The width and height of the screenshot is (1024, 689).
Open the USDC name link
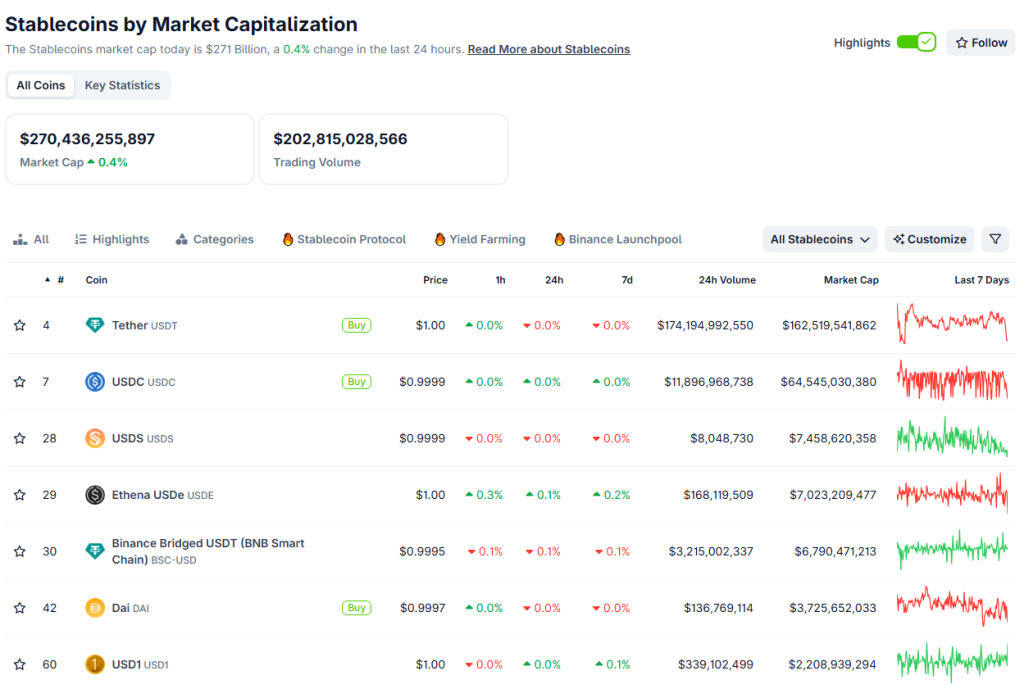click(x=144, y=381)
